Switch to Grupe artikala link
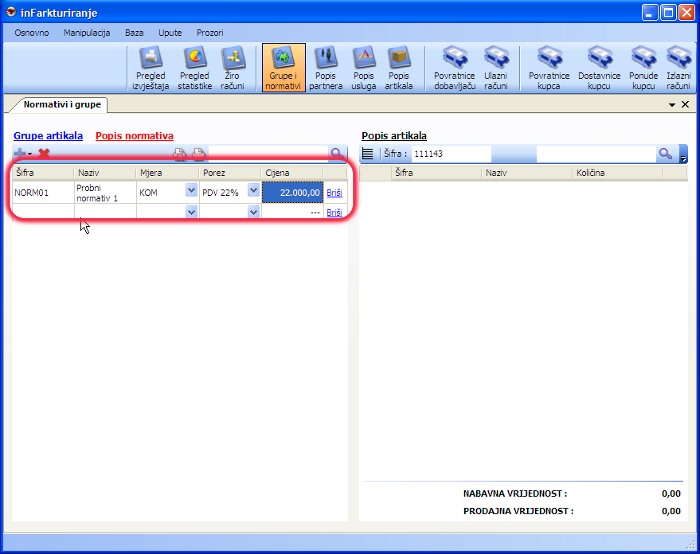 click(x=48, y=136)
